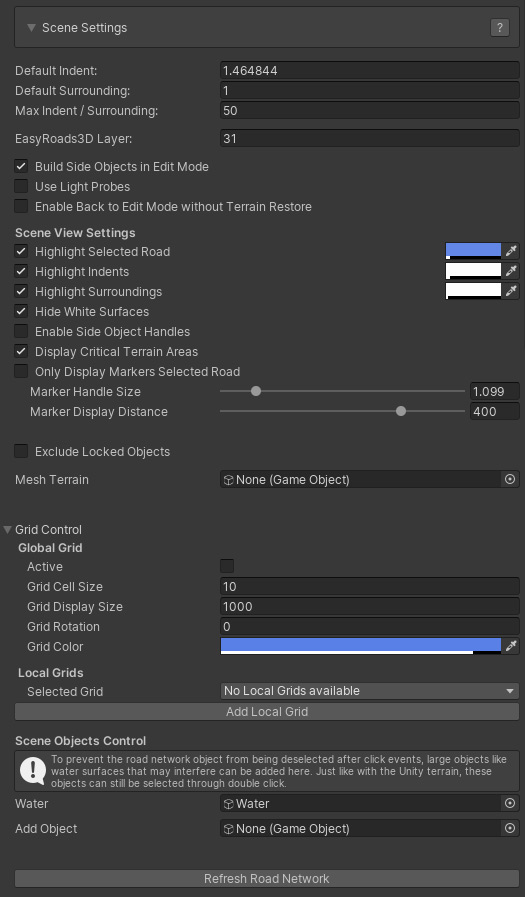Viewport: 525px width, 897px height.
Task: Open the Grid Color swatch
Action: 361,646
